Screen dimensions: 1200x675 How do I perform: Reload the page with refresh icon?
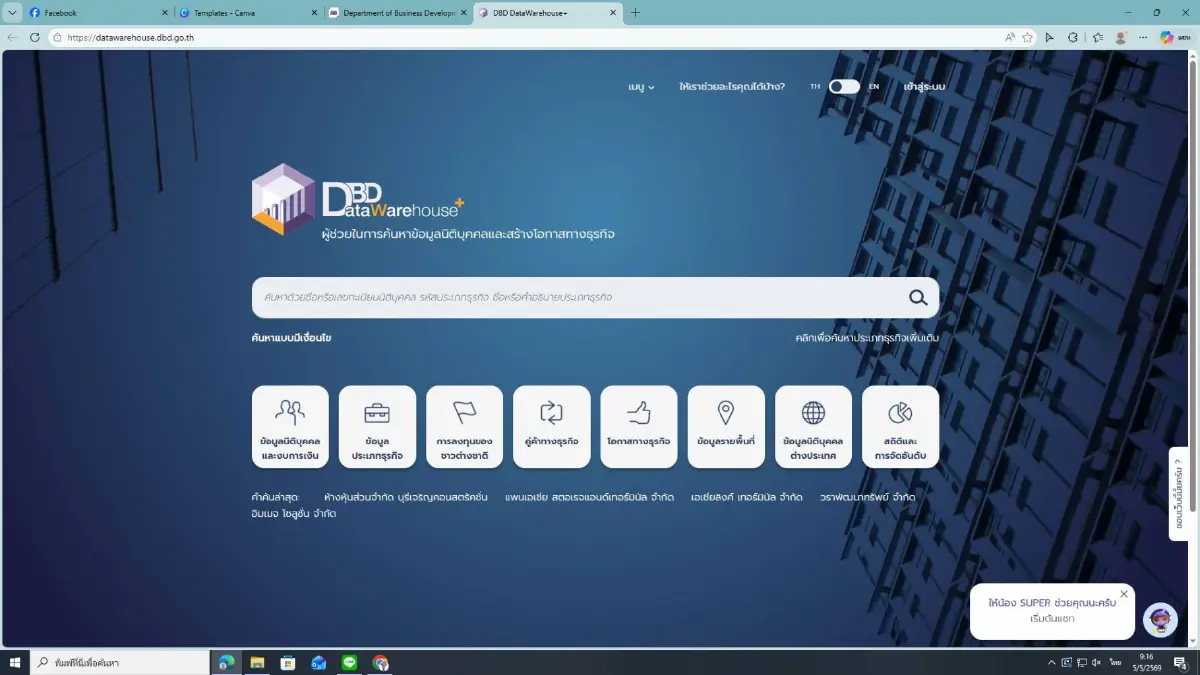(35, 37)
